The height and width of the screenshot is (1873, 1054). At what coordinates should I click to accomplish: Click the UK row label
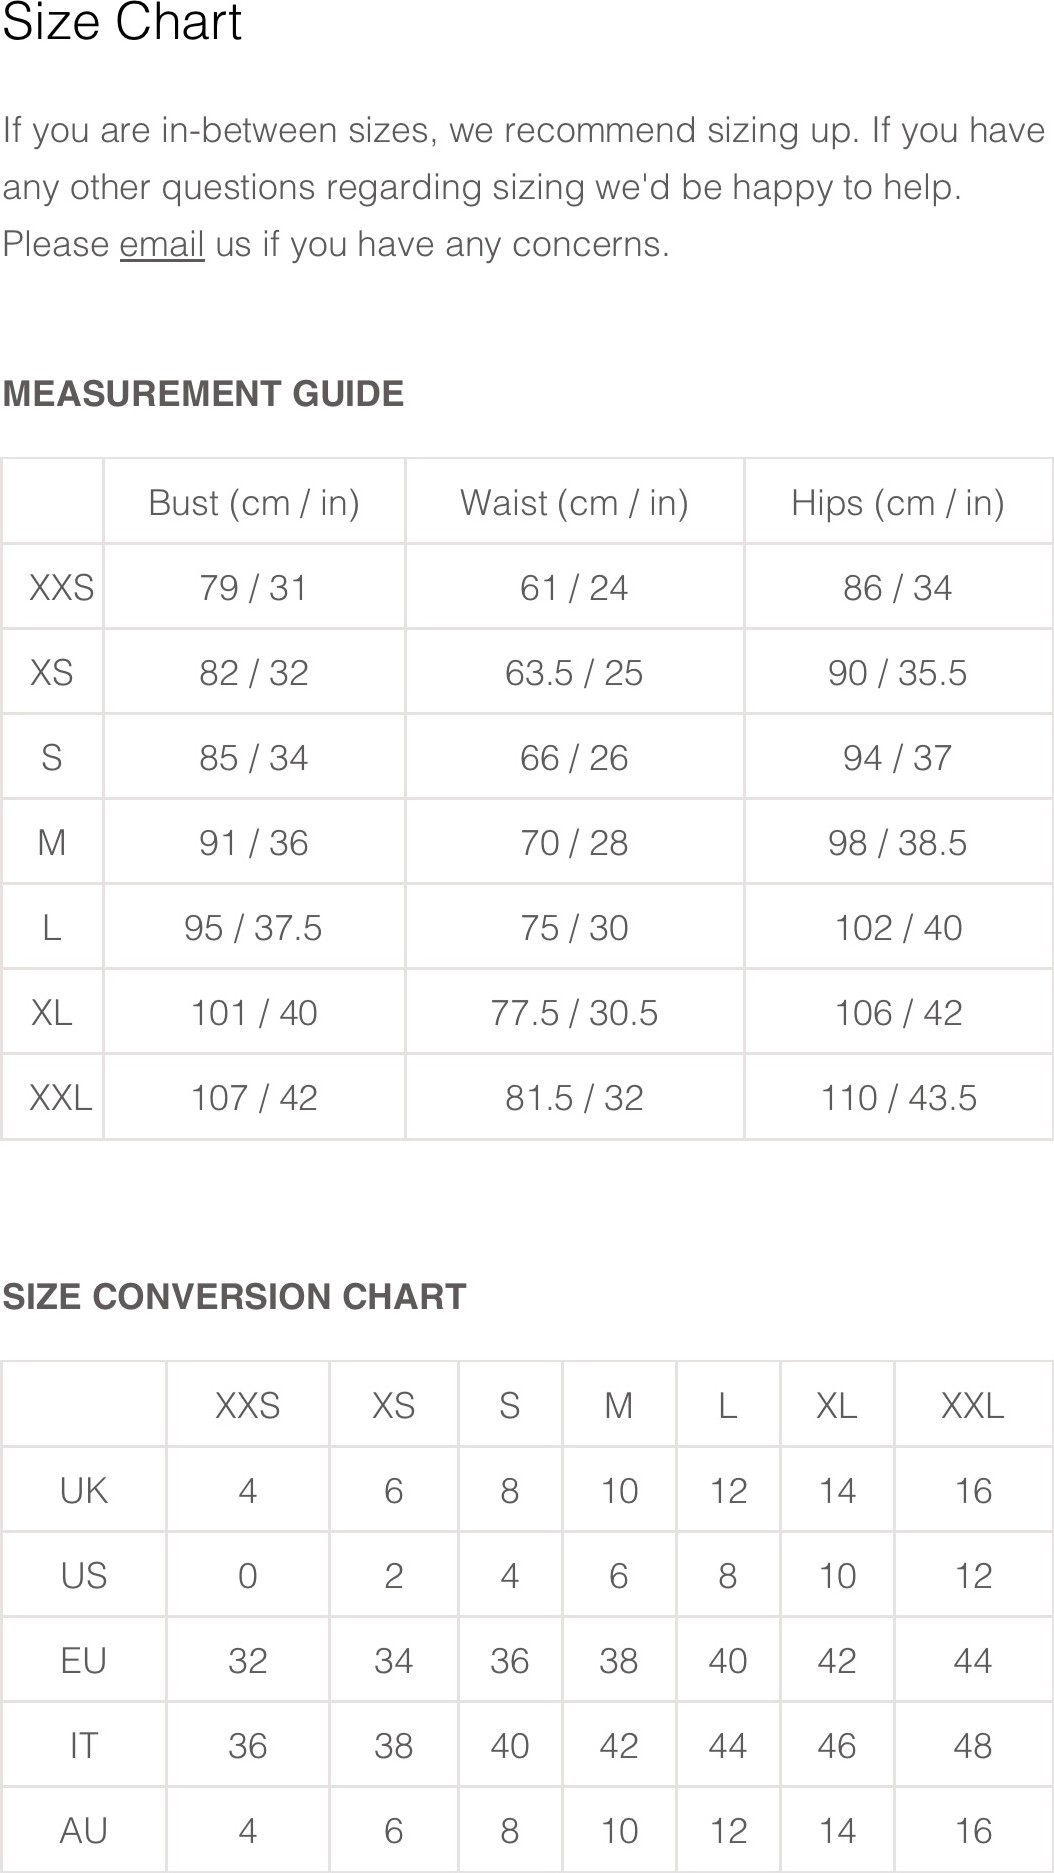click(x=84, y=1490)
